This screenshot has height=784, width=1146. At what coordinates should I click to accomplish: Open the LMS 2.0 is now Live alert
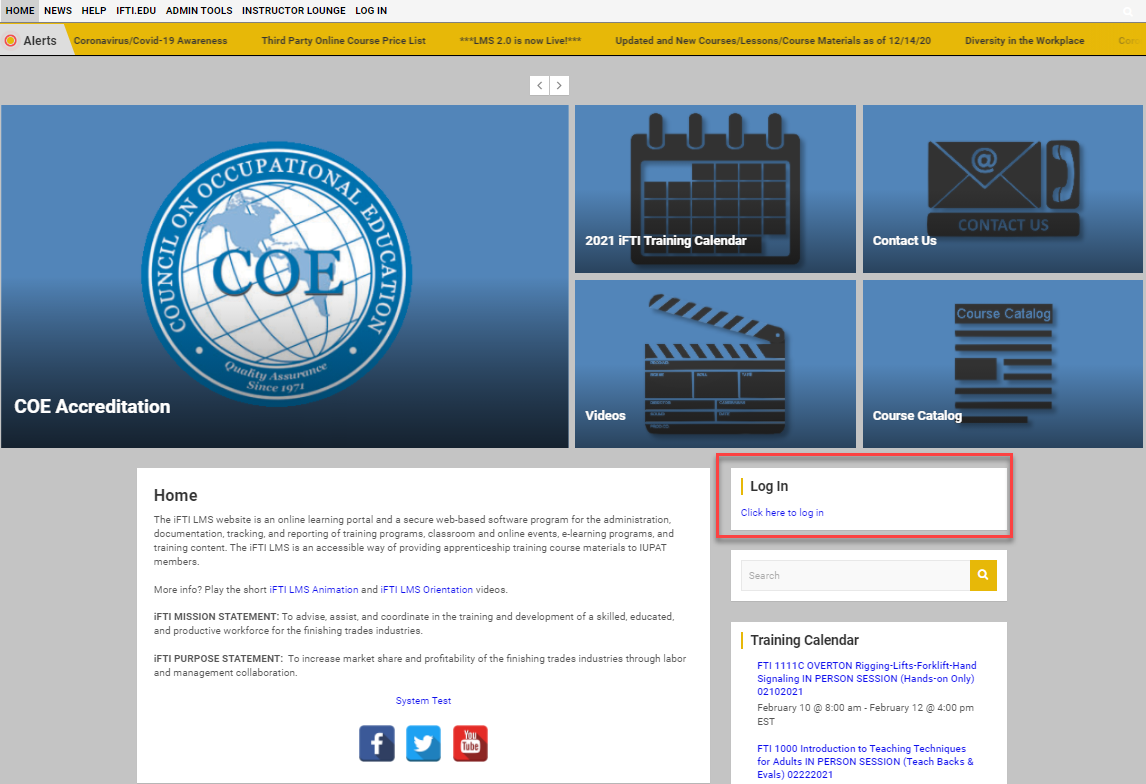[520, 41]
